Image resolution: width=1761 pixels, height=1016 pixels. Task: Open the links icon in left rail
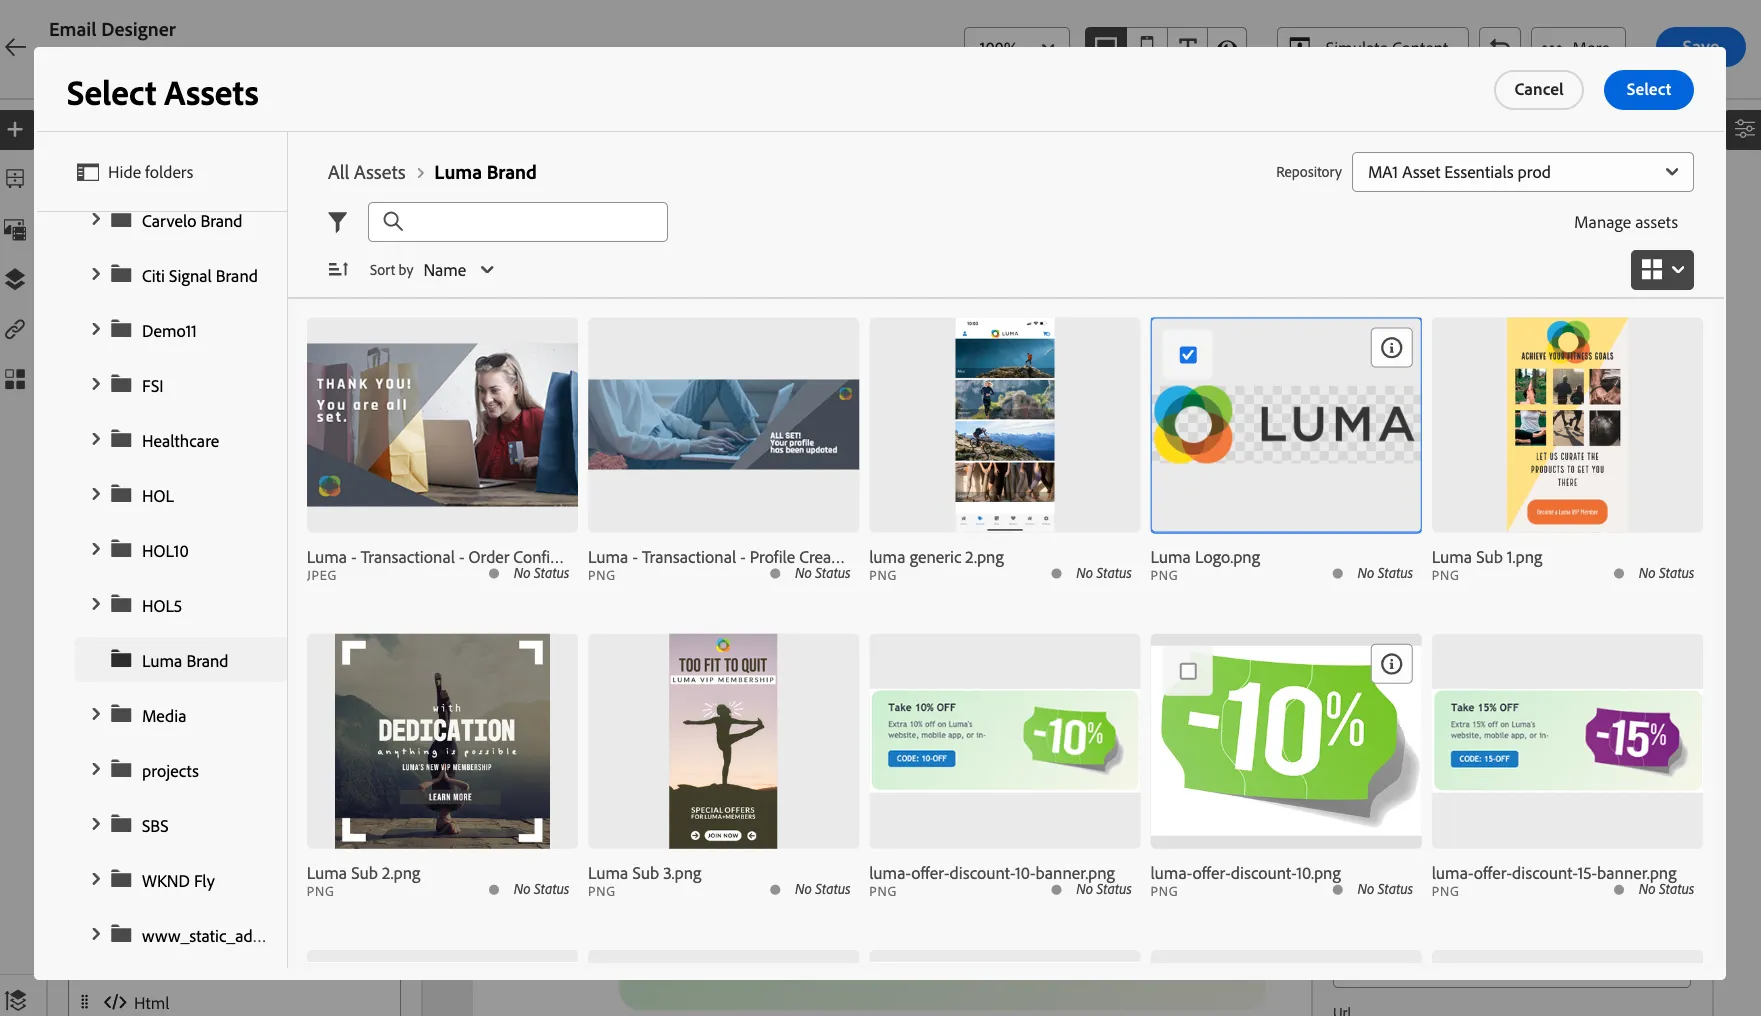tap(15, 329)
